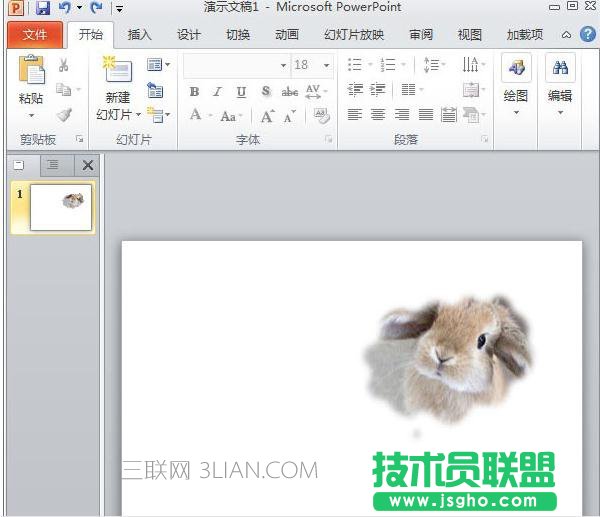600x517 pixels.
Task: Switch to the Design tab
Action: [189, 35]
